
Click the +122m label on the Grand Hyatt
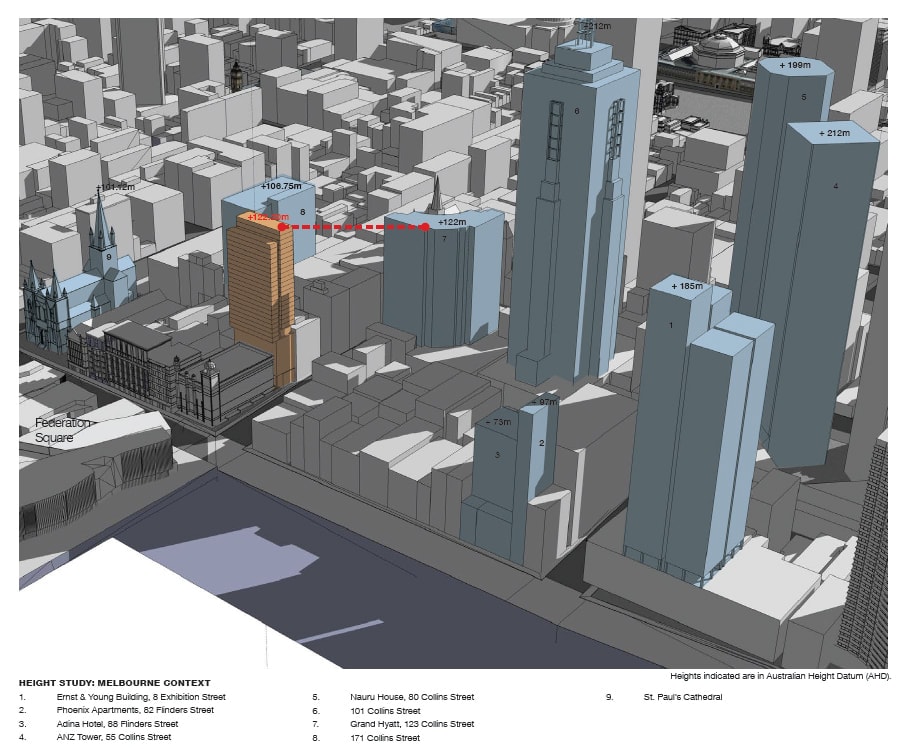pos(452,222)
